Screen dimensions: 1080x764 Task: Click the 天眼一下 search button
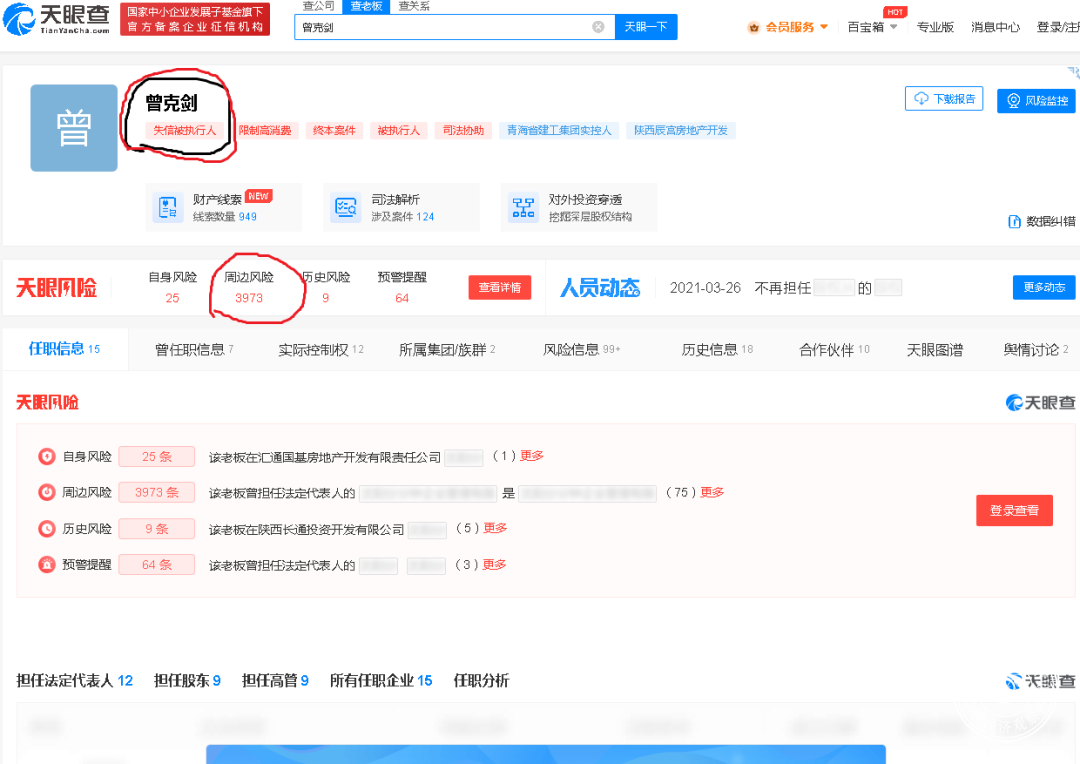[x=646, y=27]
